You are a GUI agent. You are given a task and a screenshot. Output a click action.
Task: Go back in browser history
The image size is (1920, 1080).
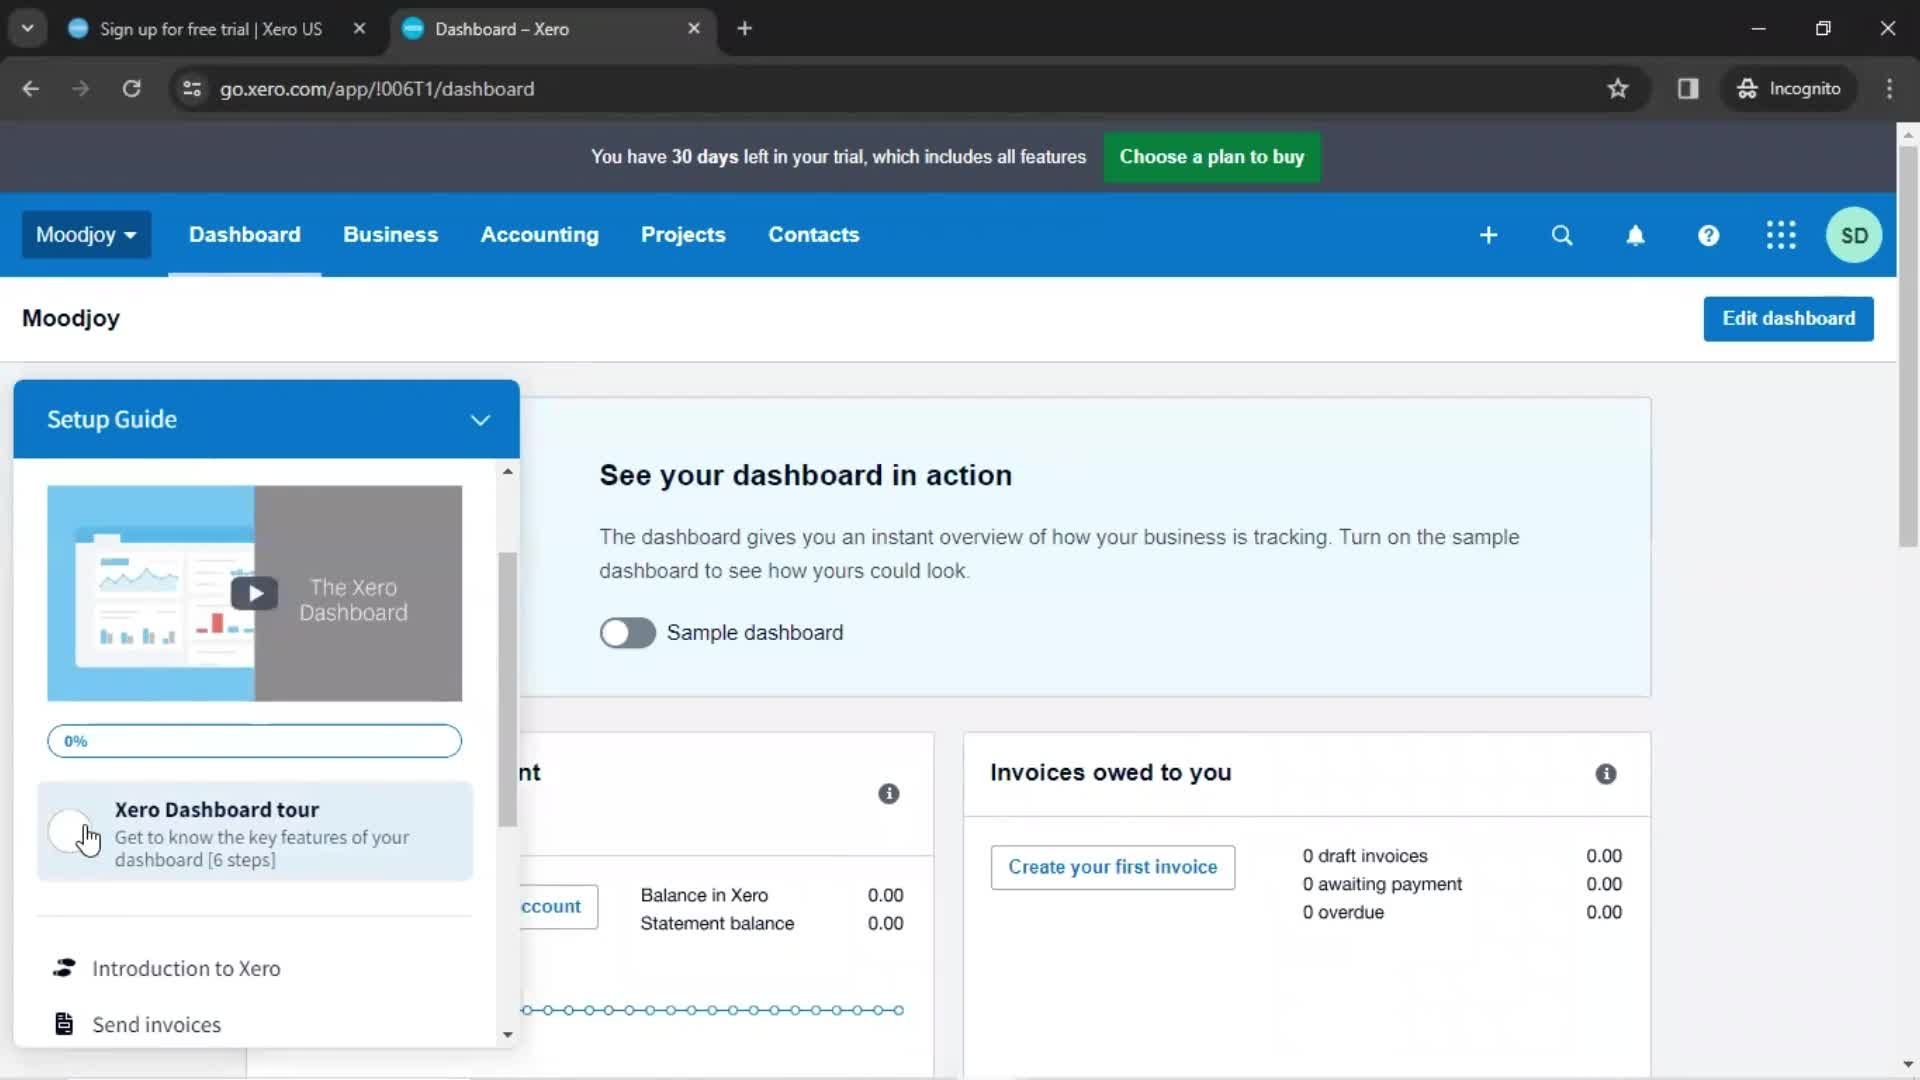tap(31, 89)
